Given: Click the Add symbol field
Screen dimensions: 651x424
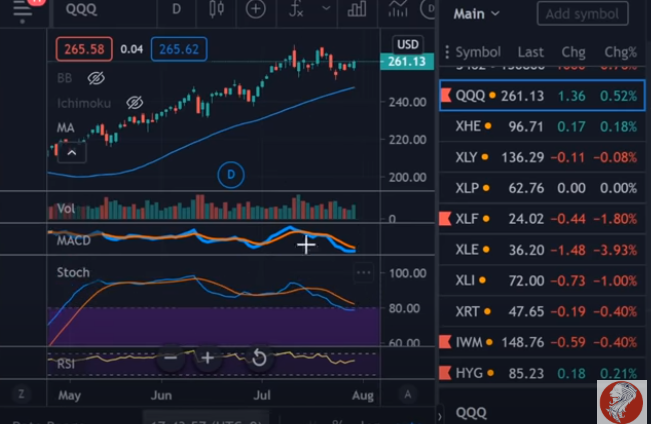Looking at the screenshot, I should point(582,14).
